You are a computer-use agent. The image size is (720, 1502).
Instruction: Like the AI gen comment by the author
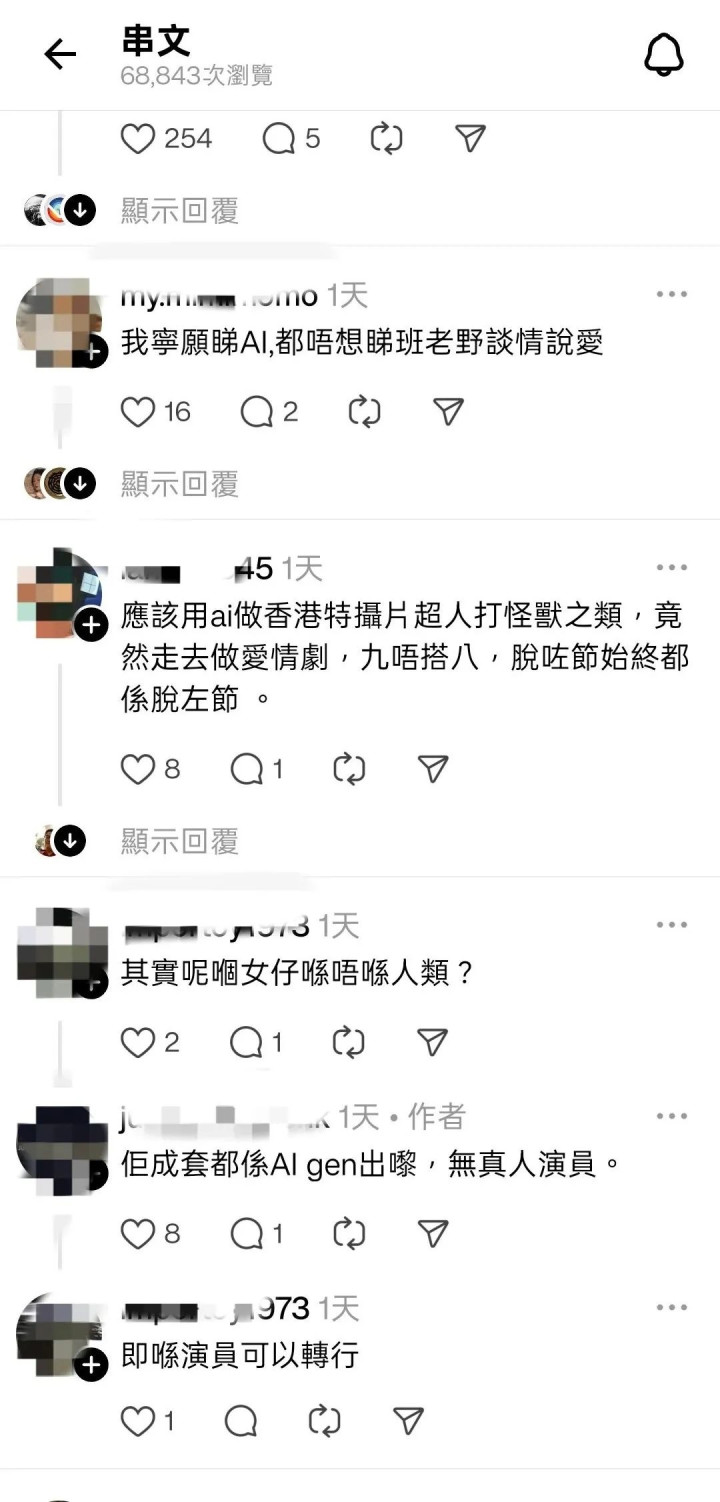138,1234
